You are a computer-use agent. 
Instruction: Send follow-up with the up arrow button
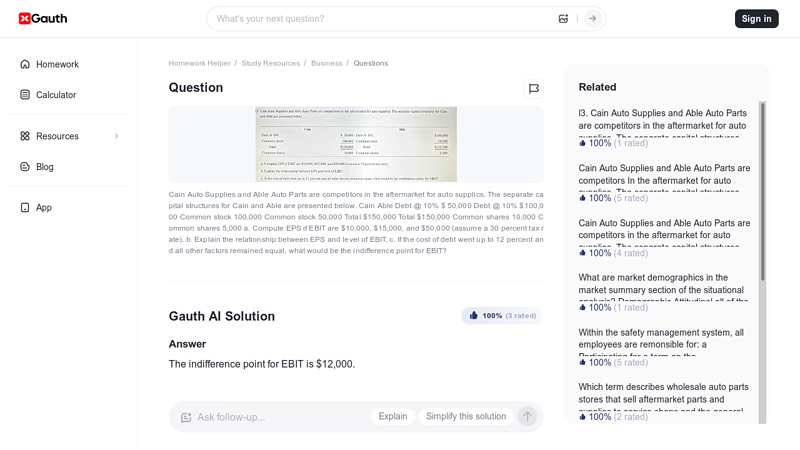527,416
